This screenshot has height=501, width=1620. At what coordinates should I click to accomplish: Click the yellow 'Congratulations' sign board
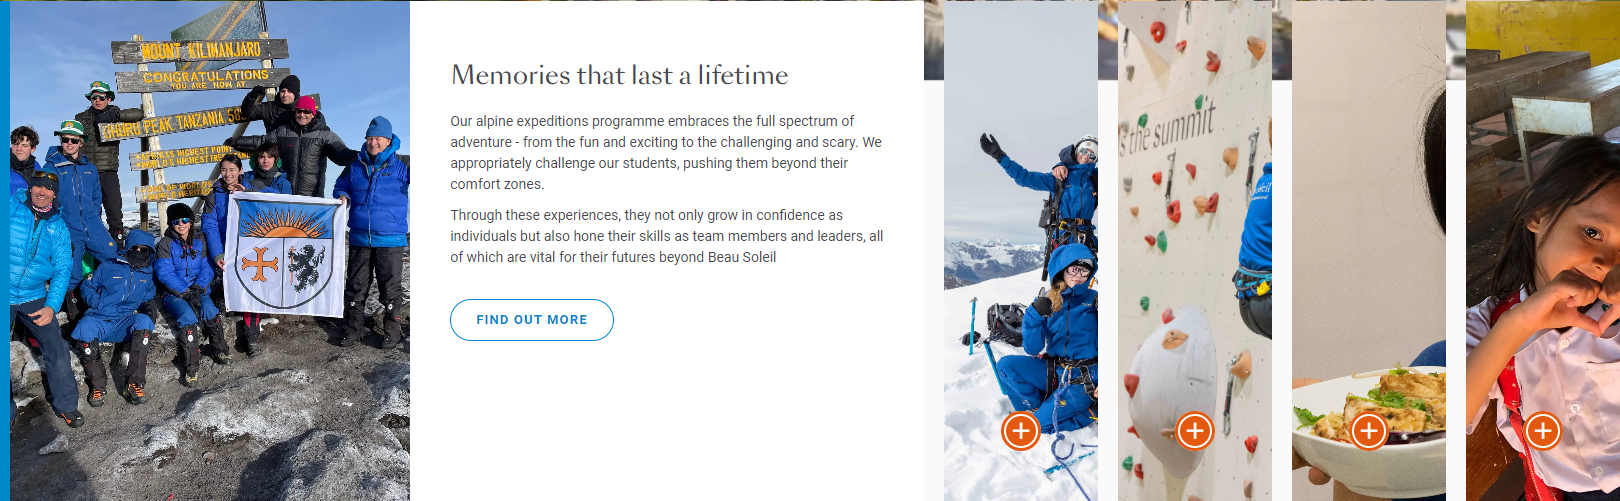point(206,78)
